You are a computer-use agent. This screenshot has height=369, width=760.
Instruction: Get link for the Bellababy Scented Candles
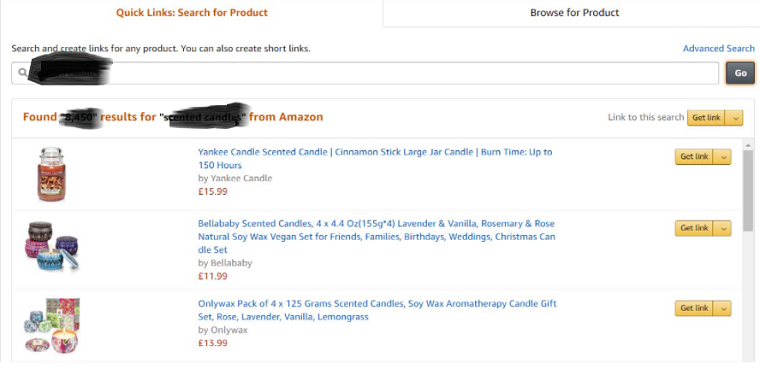click(694, 228)
